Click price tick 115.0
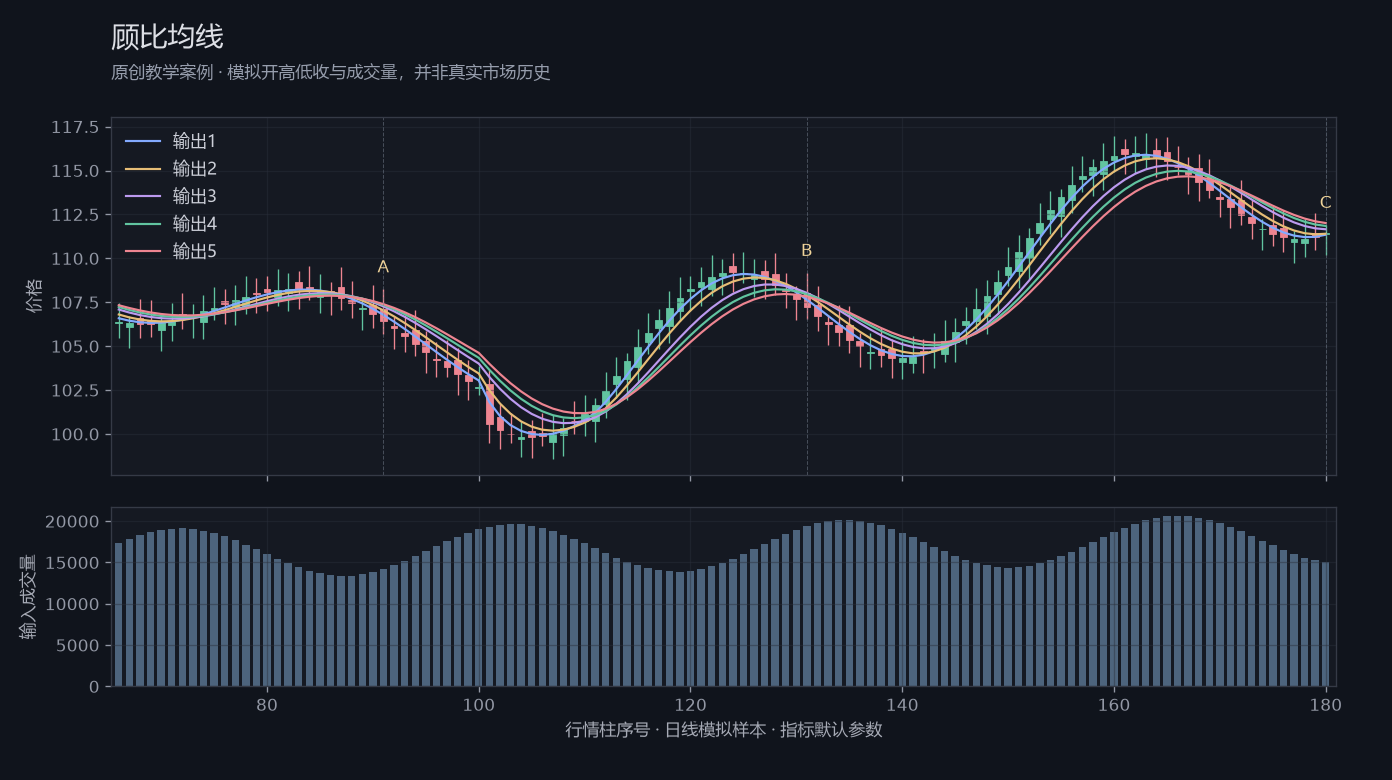 coord(75,171)
